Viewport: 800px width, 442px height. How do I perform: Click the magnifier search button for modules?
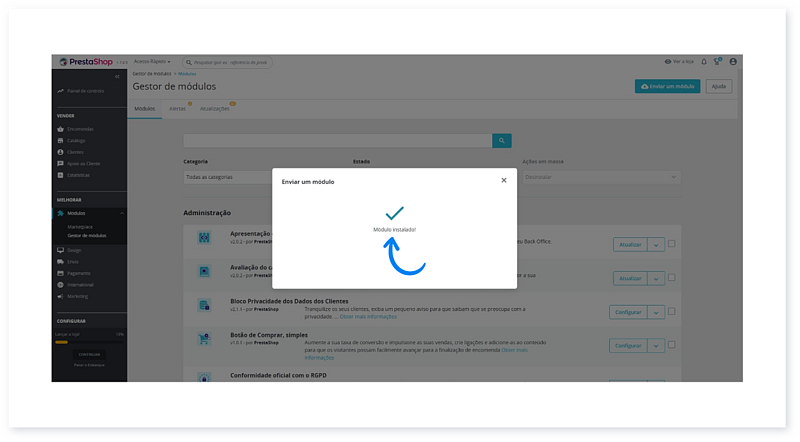(x=503, y=141)
